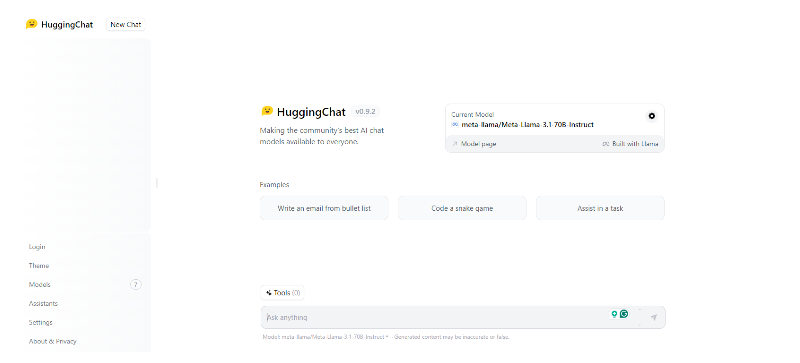Click the green lightbulb extension icon
Viewport: 800px width, 363px height.
(614, 314)
